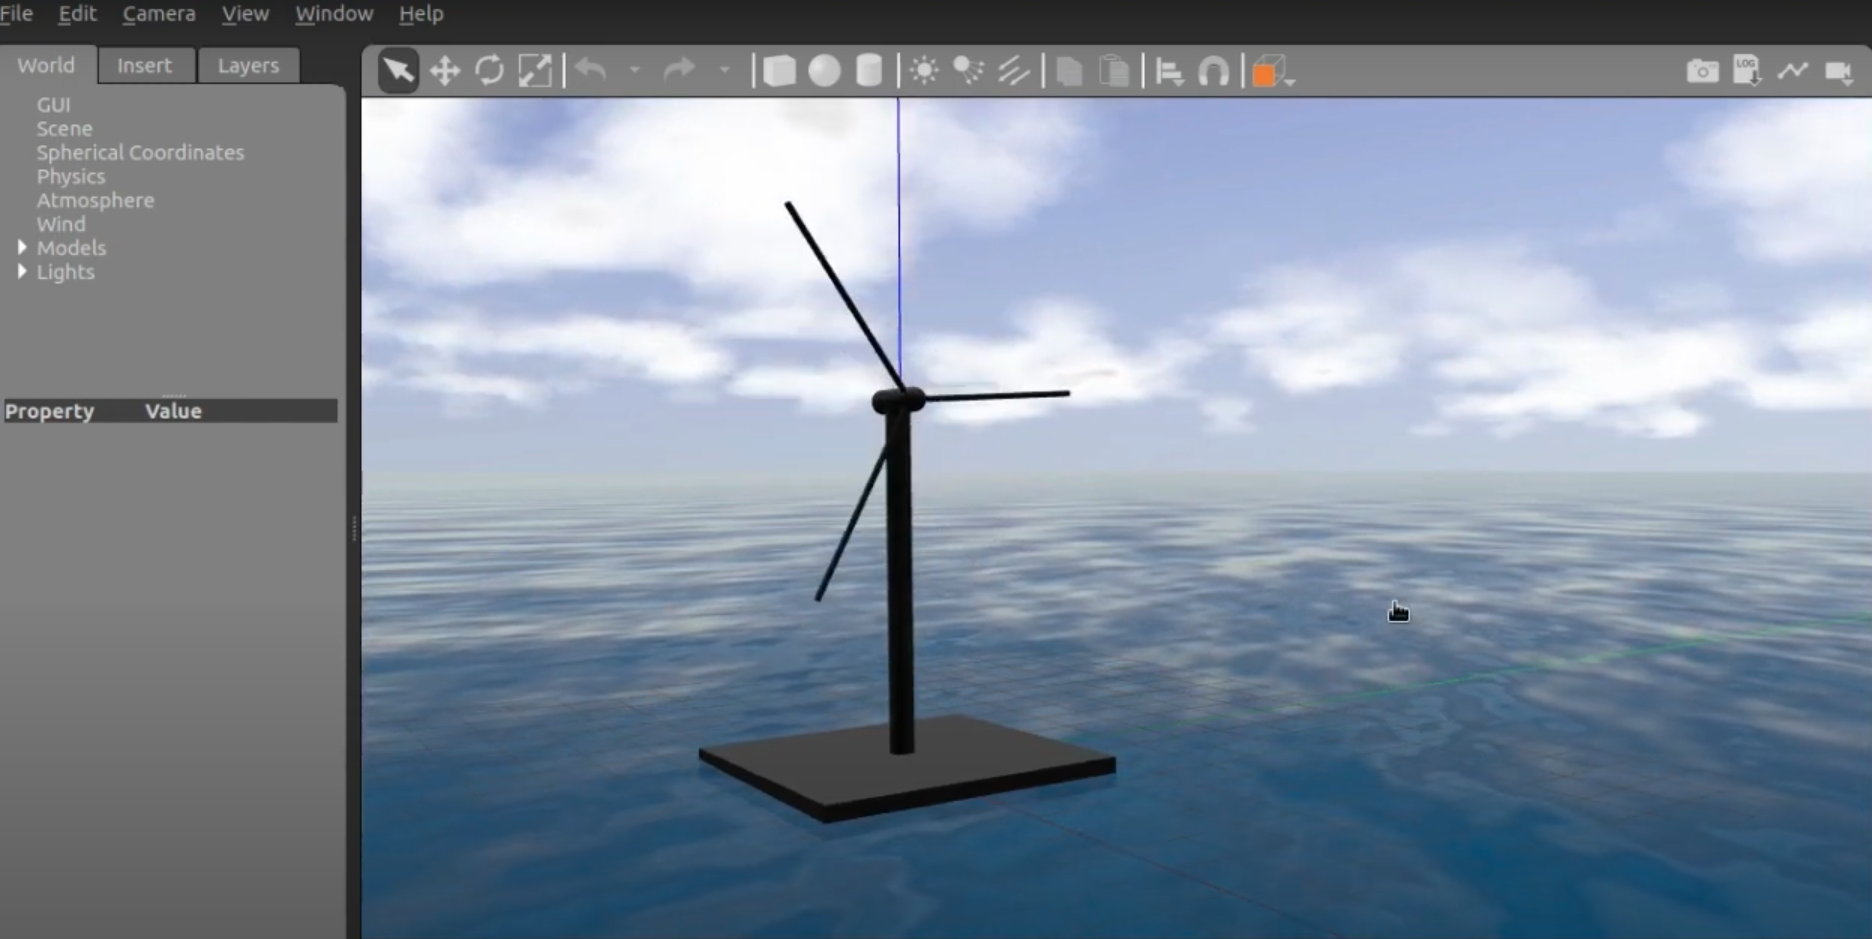
Task: Add a directional light
Action: click(x=1014, y=70)
